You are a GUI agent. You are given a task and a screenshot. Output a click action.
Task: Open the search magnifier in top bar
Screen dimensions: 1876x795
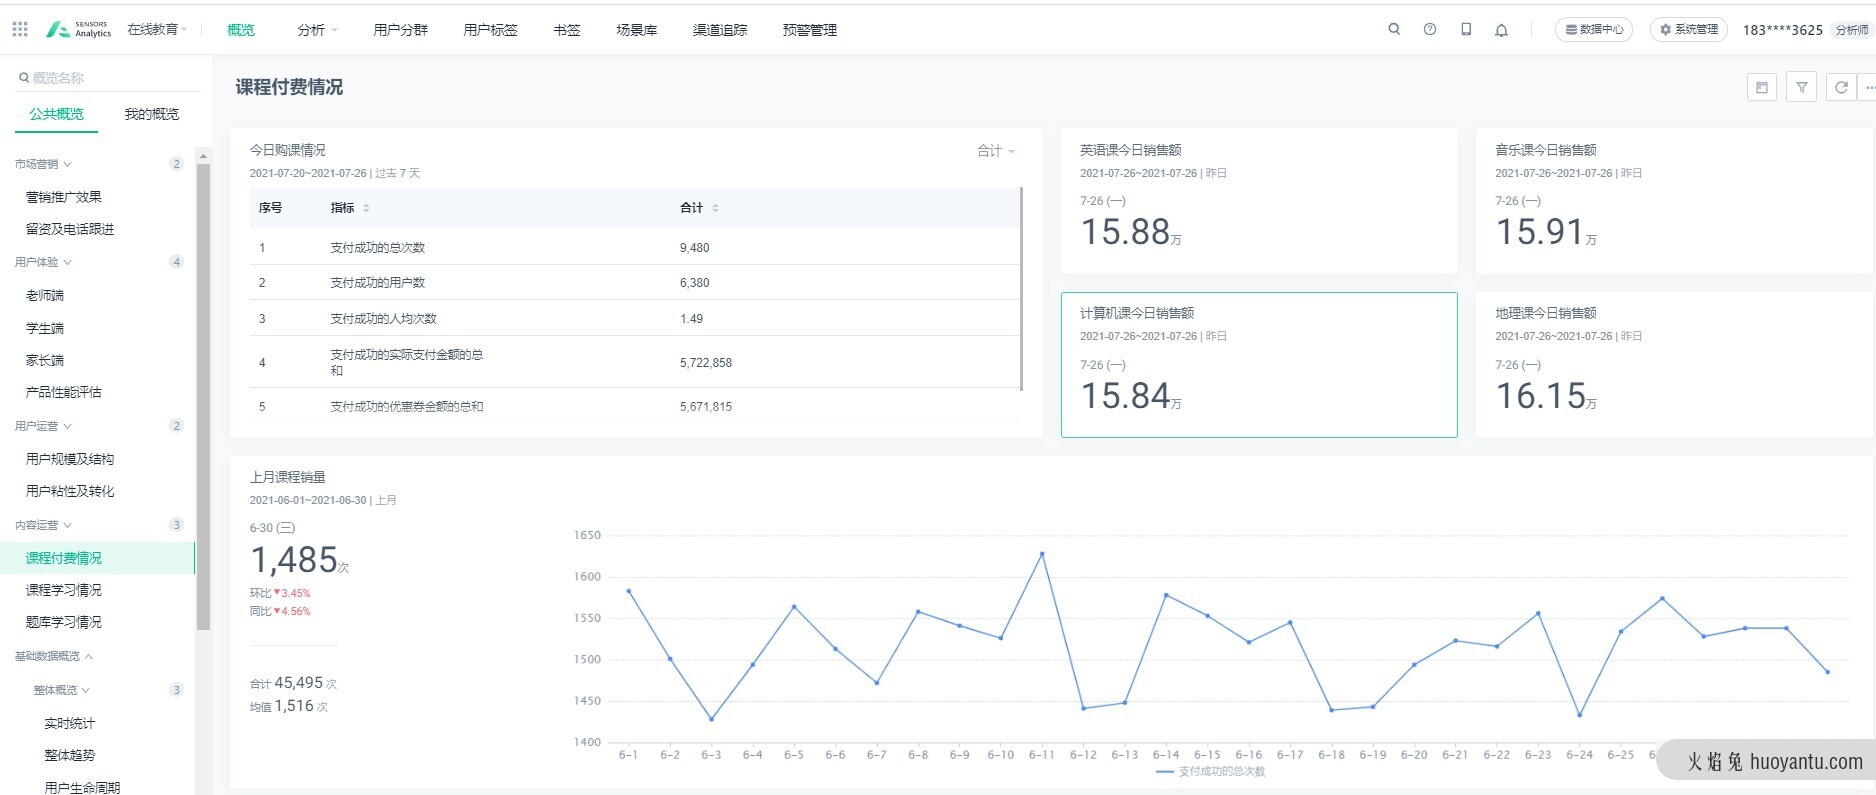coord(1394,29)
